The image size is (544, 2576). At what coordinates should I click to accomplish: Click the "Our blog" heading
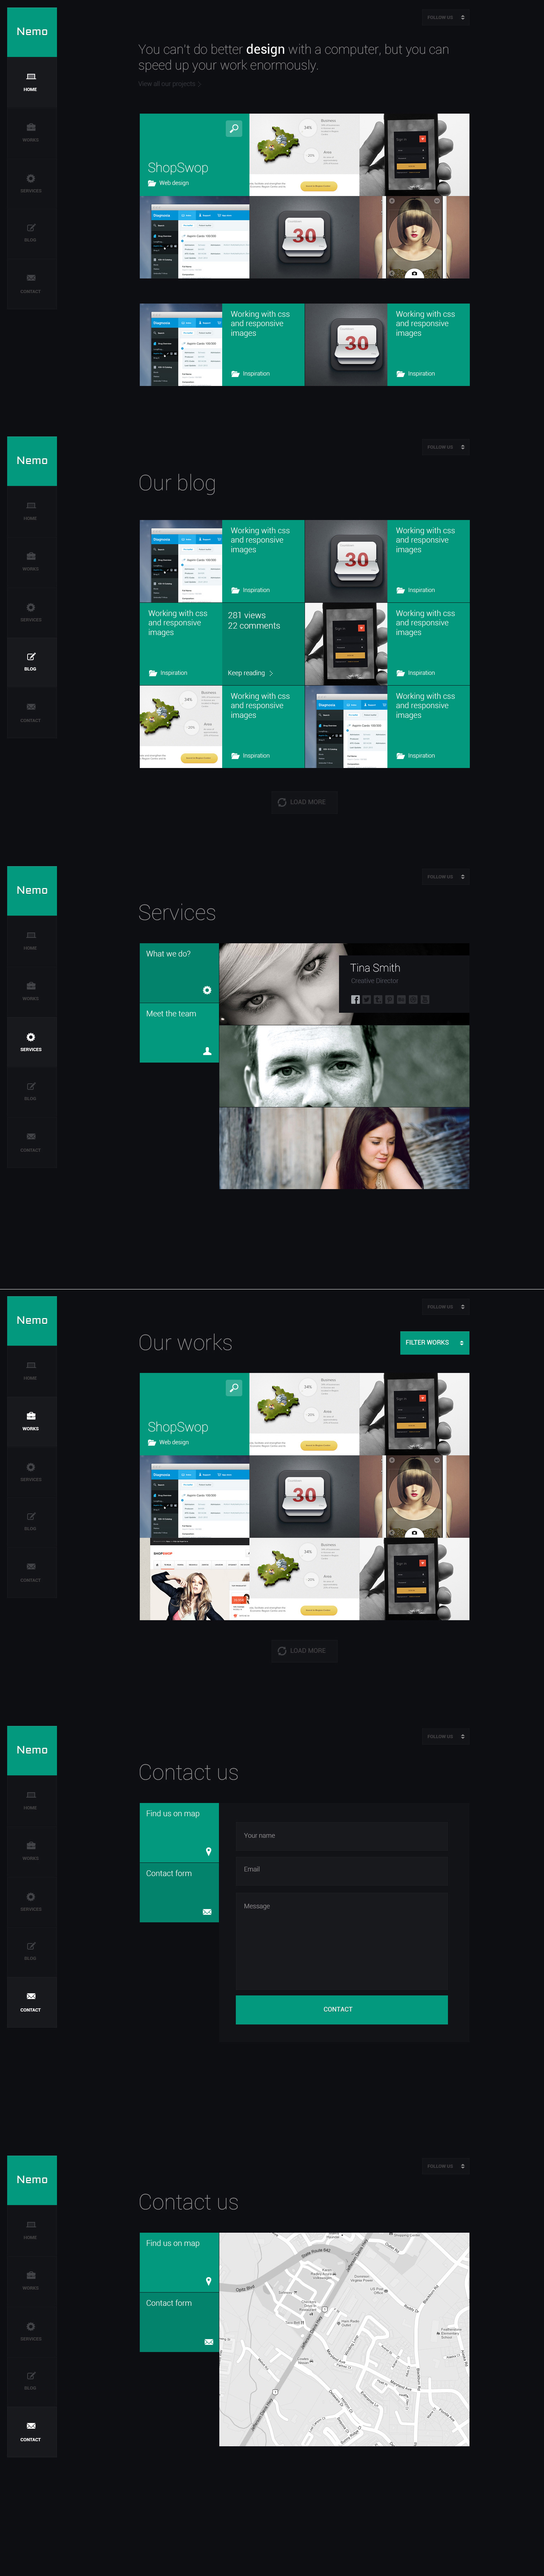177,483
